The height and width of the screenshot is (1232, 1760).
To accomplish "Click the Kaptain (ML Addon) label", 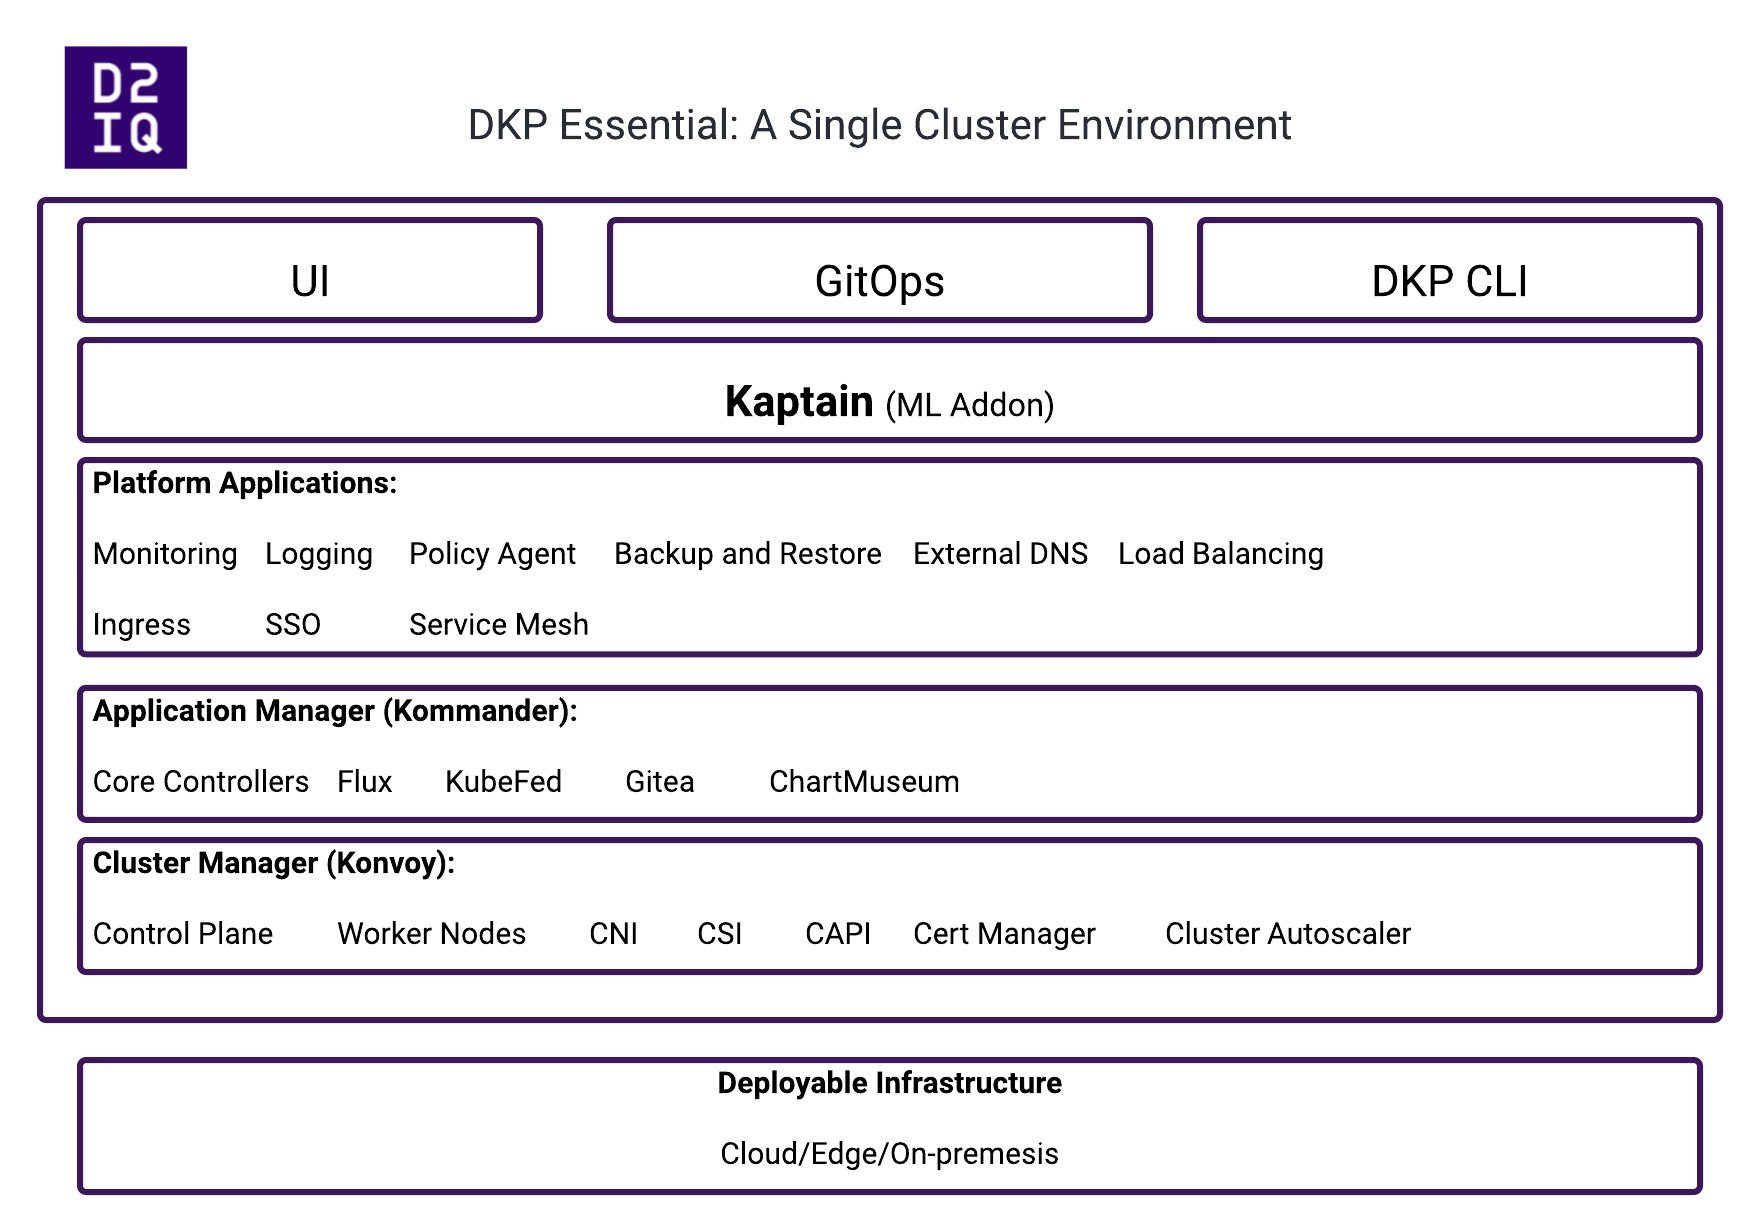I will coord(889,402).
